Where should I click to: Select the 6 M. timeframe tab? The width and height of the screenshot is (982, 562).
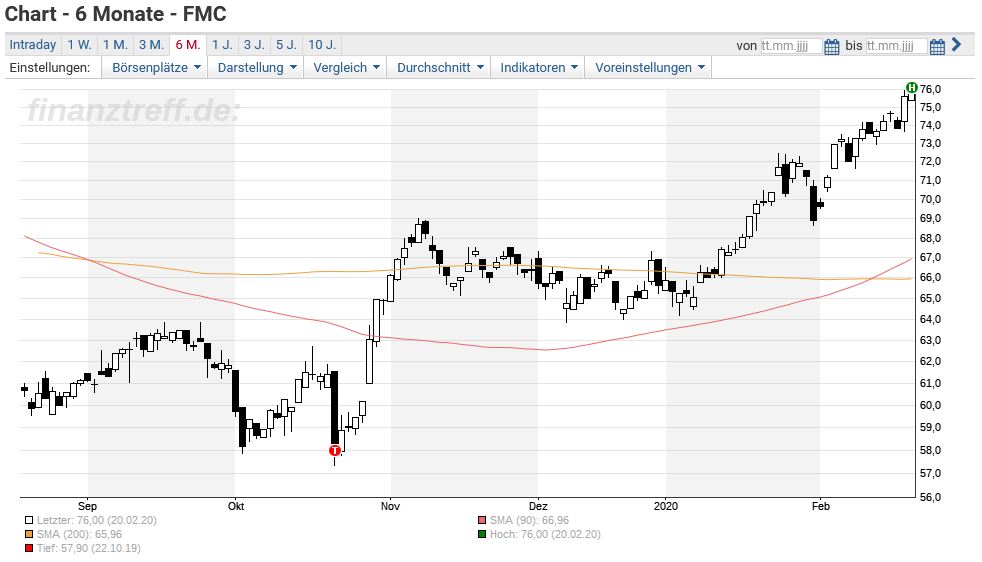click(x=188, y=44)
